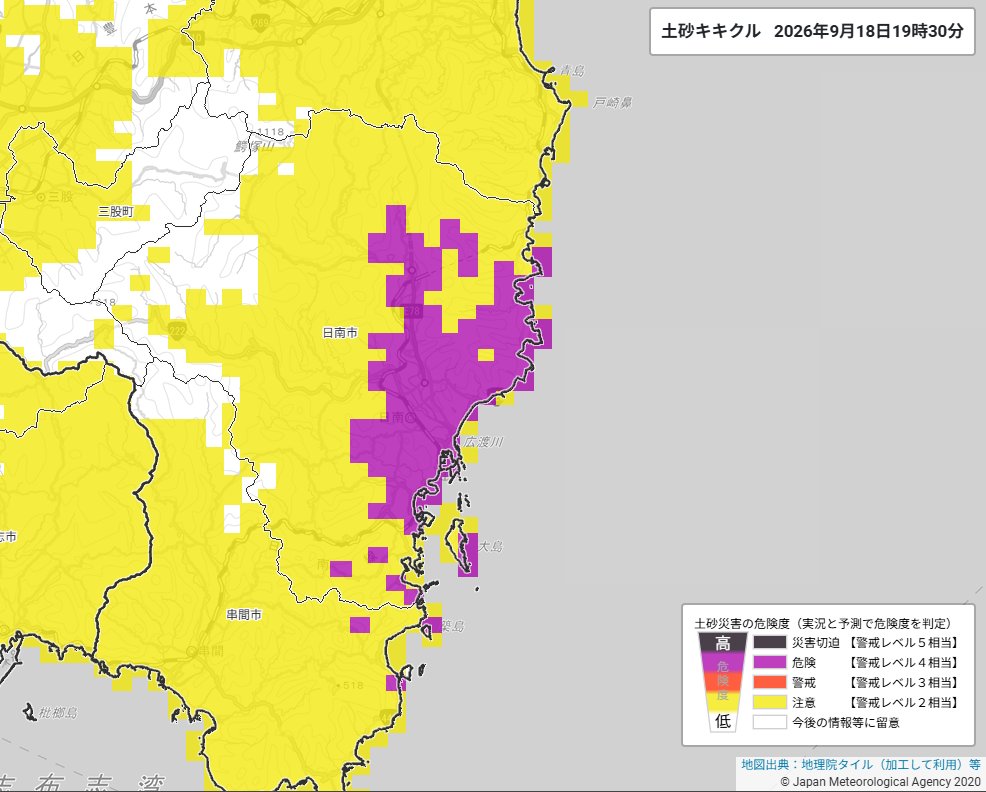Viewport: 986px width, 792px height.
Task: Click the 日南市 city label
Action: point(340,333)
